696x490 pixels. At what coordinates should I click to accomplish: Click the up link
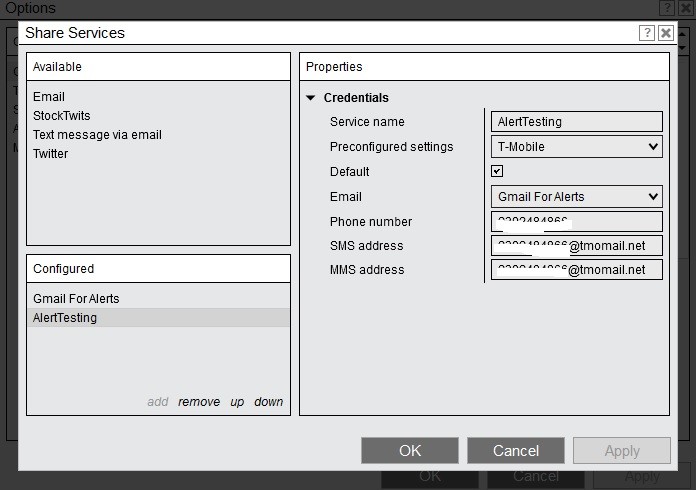pos(237,402)
